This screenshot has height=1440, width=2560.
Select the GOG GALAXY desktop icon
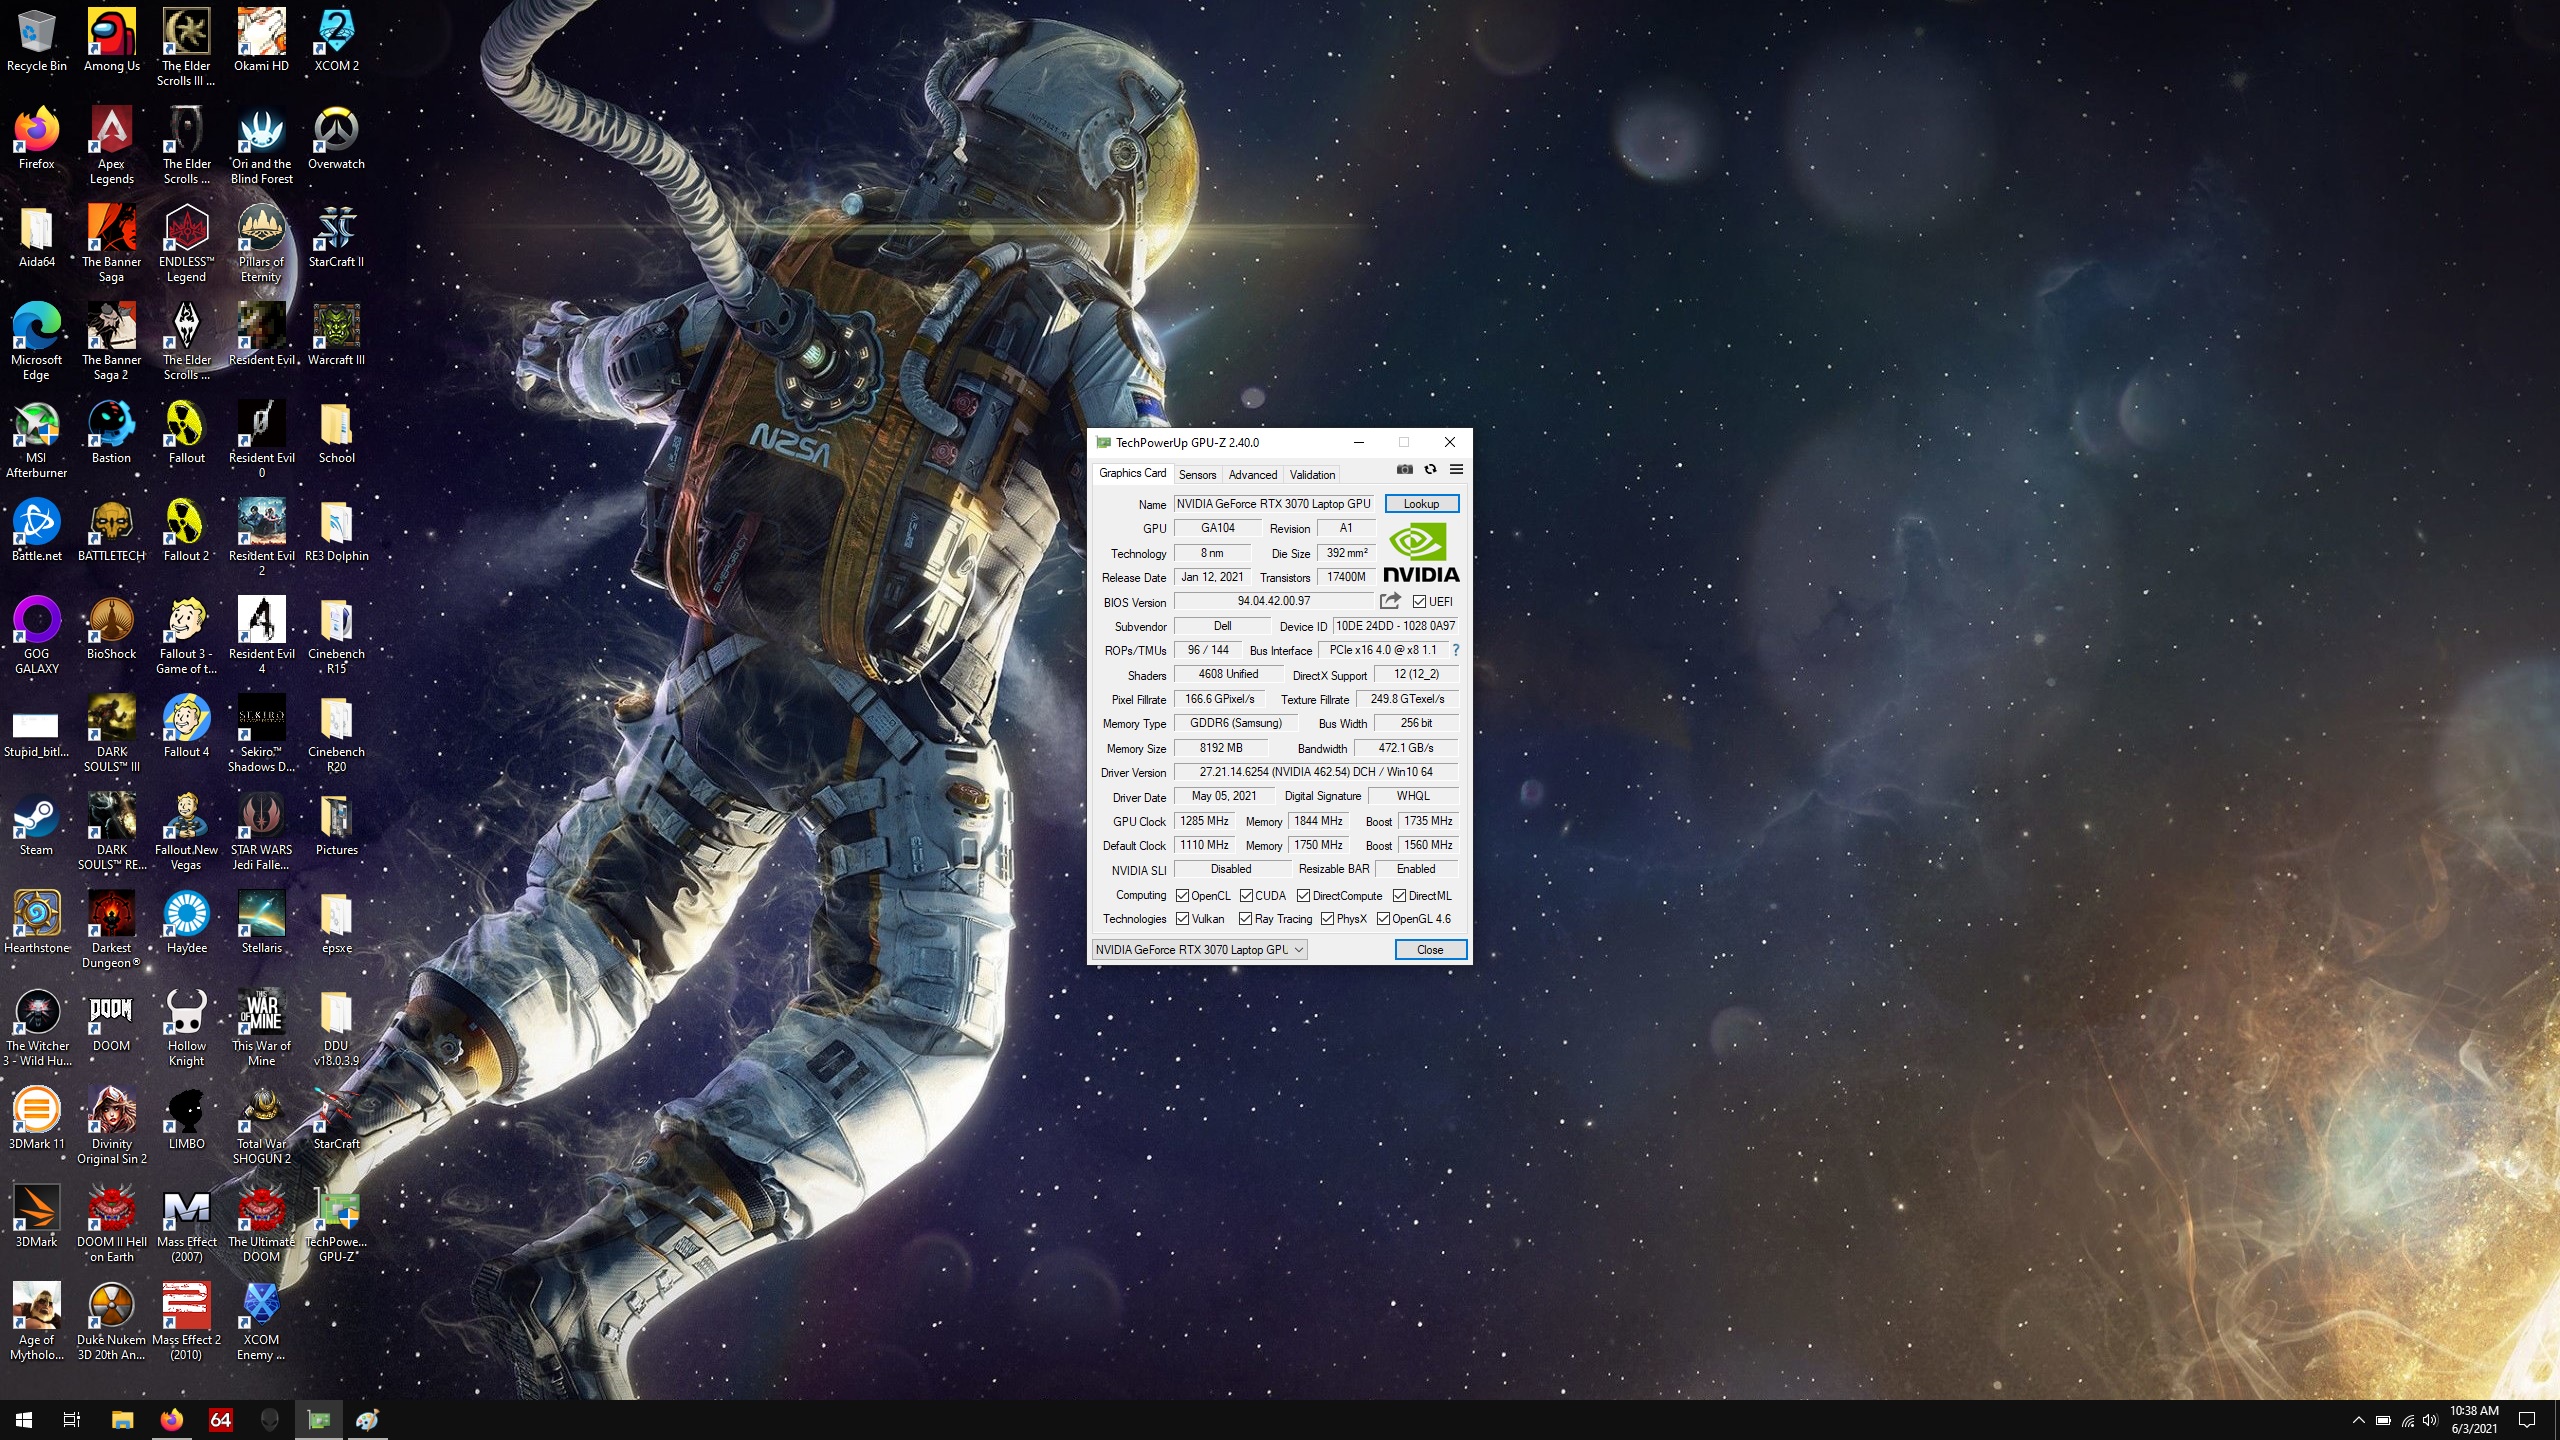[36, 636]
